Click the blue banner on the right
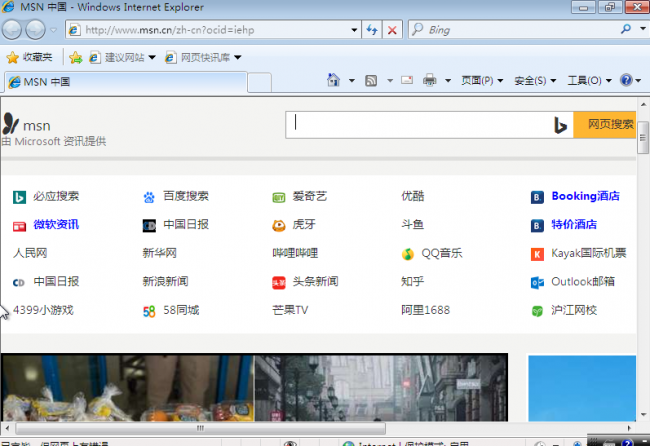The width and height of the screenshot is (650, 446). point(582,388)
